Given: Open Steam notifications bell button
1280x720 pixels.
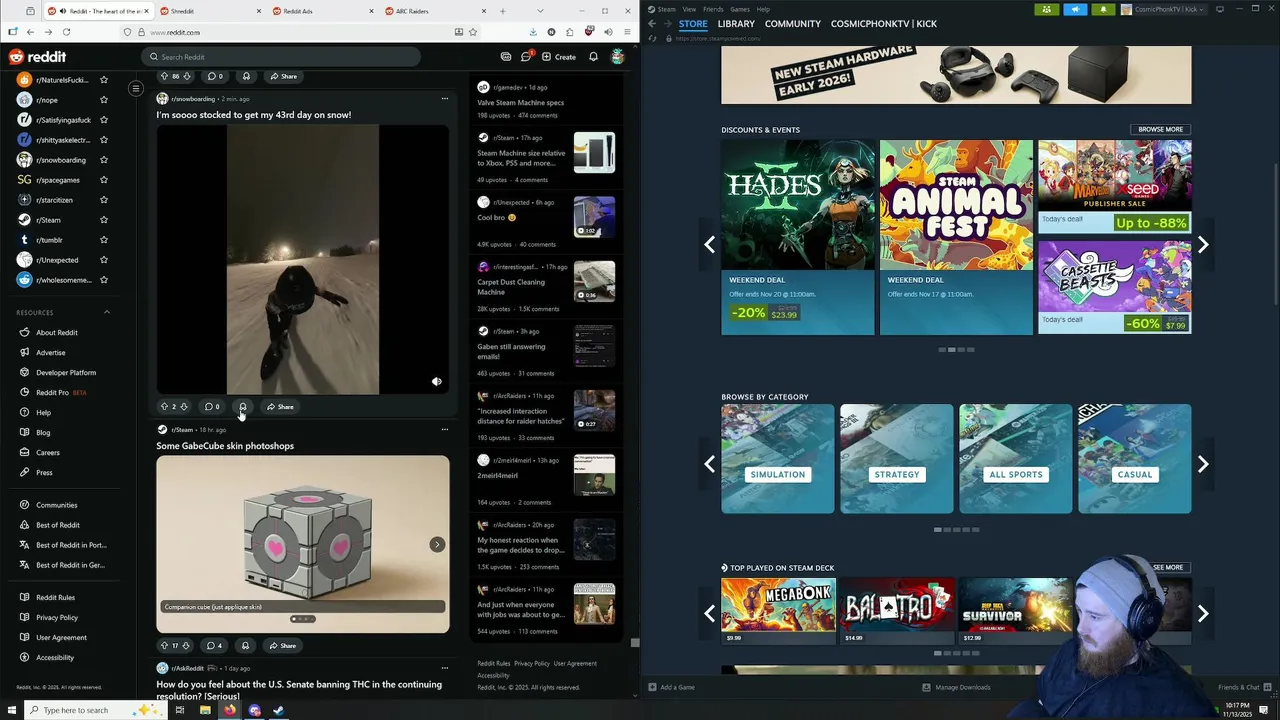Looking at the screenshot, I should coord(1103,9).
